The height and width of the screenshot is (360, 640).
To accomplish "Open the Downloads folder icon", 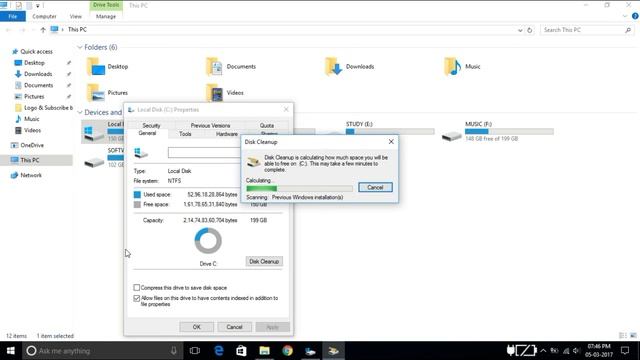I will (333, 67).
